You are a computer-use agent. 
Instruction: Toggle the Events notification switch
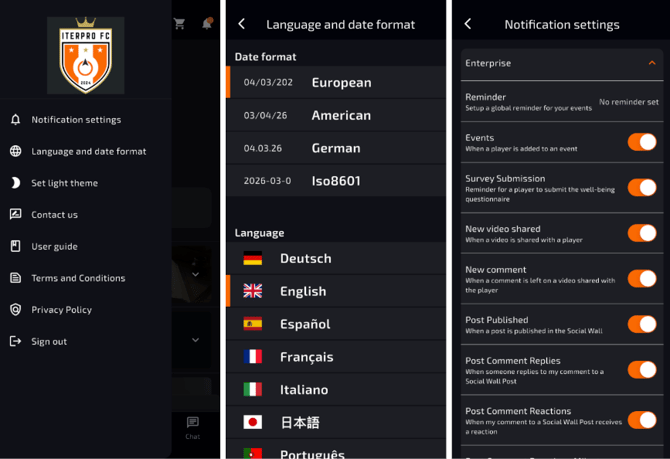pyautogui.click(x=642, y=142)
